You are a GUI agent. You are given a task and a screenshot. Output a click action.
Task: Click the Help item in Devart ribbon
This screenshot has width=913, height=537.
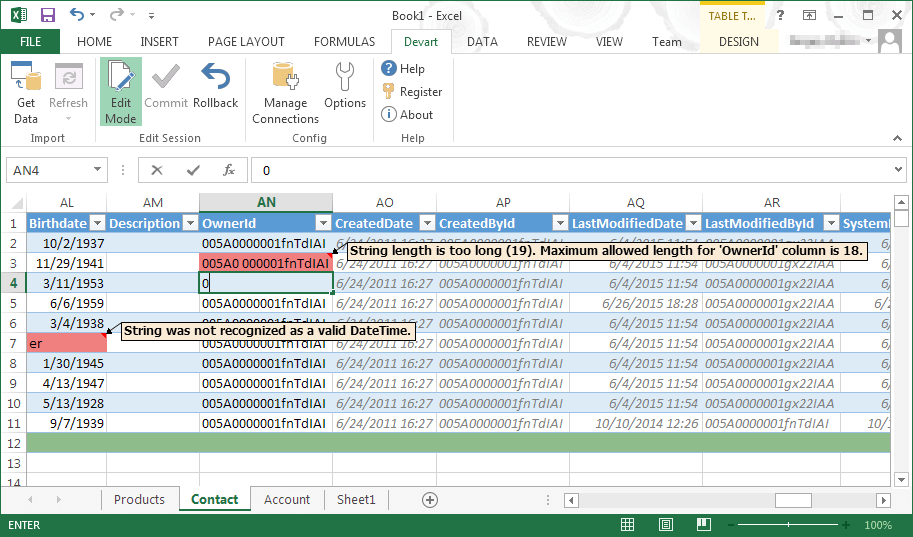point(403,69)
